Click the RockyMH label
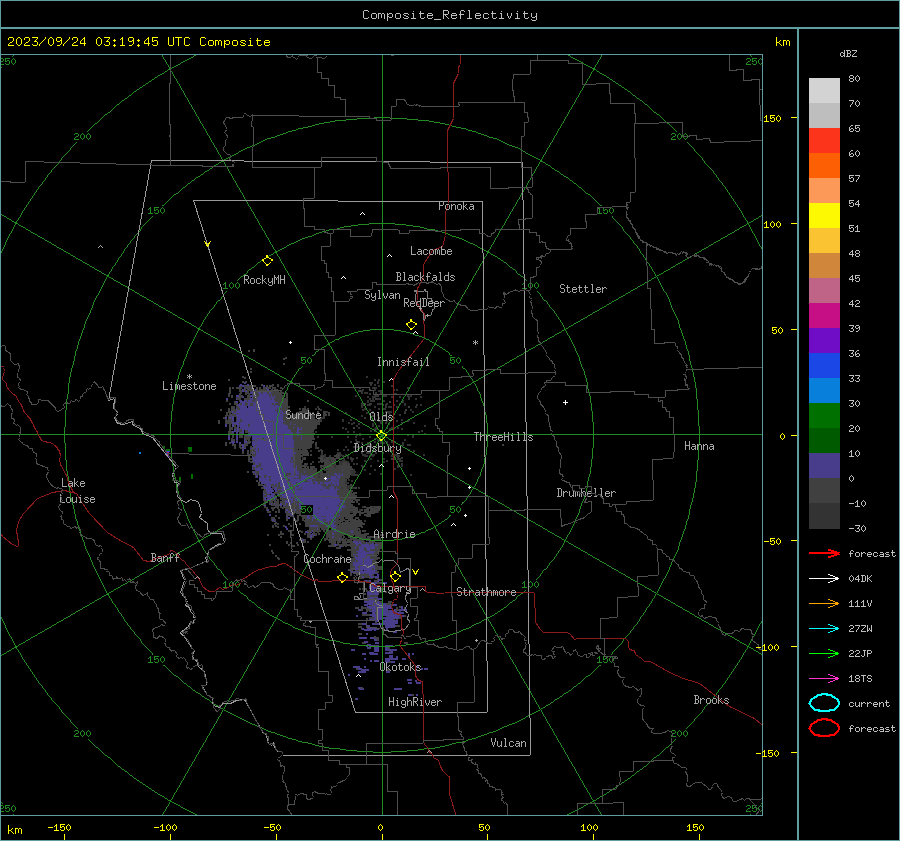This screenshot has width=900, height=841. click(x=264, y=280)
